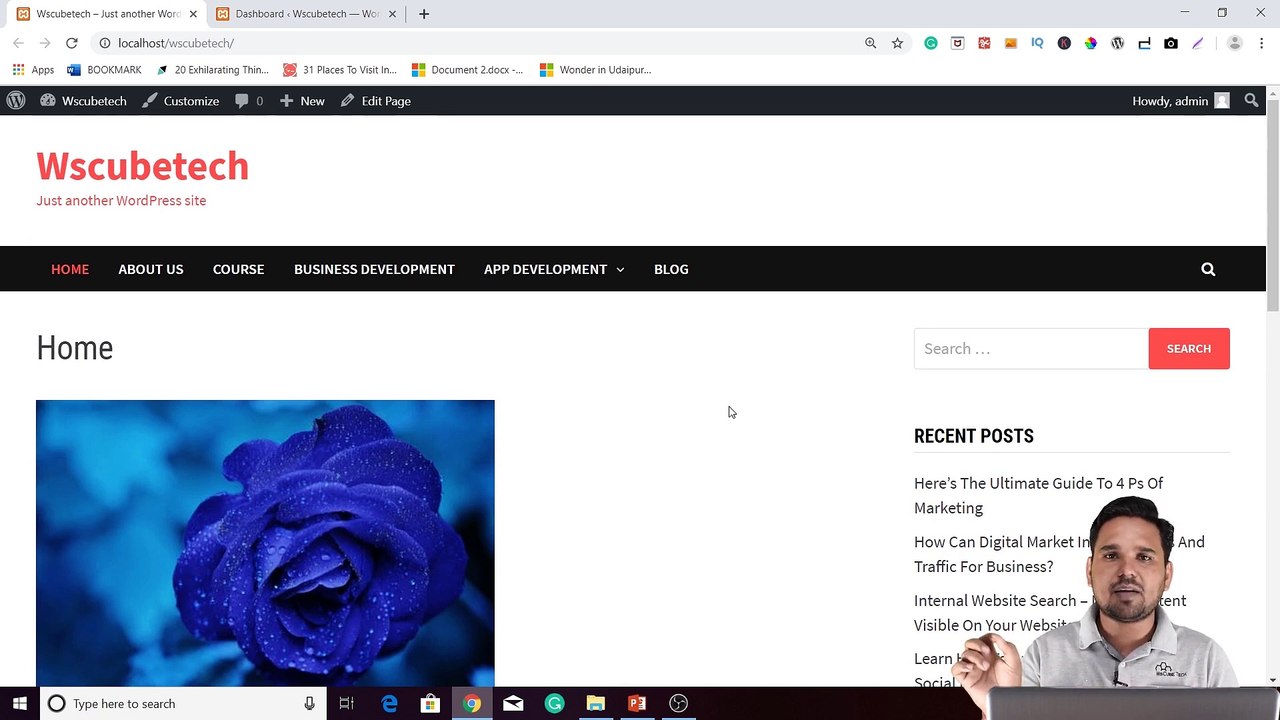
Task: Open a new browser tab
Action: pyautogui.click(x=424, y=14)
